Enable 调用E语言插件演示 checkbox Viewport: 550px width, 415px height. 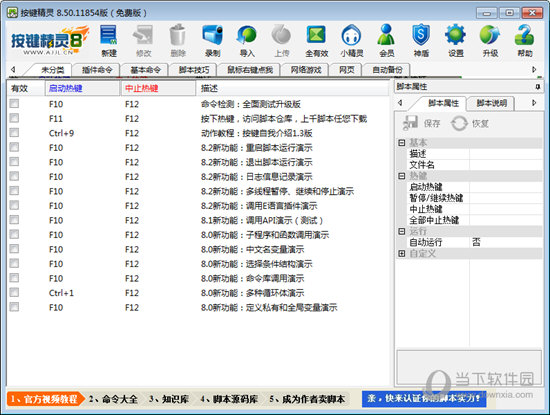[x=14, y=205]
